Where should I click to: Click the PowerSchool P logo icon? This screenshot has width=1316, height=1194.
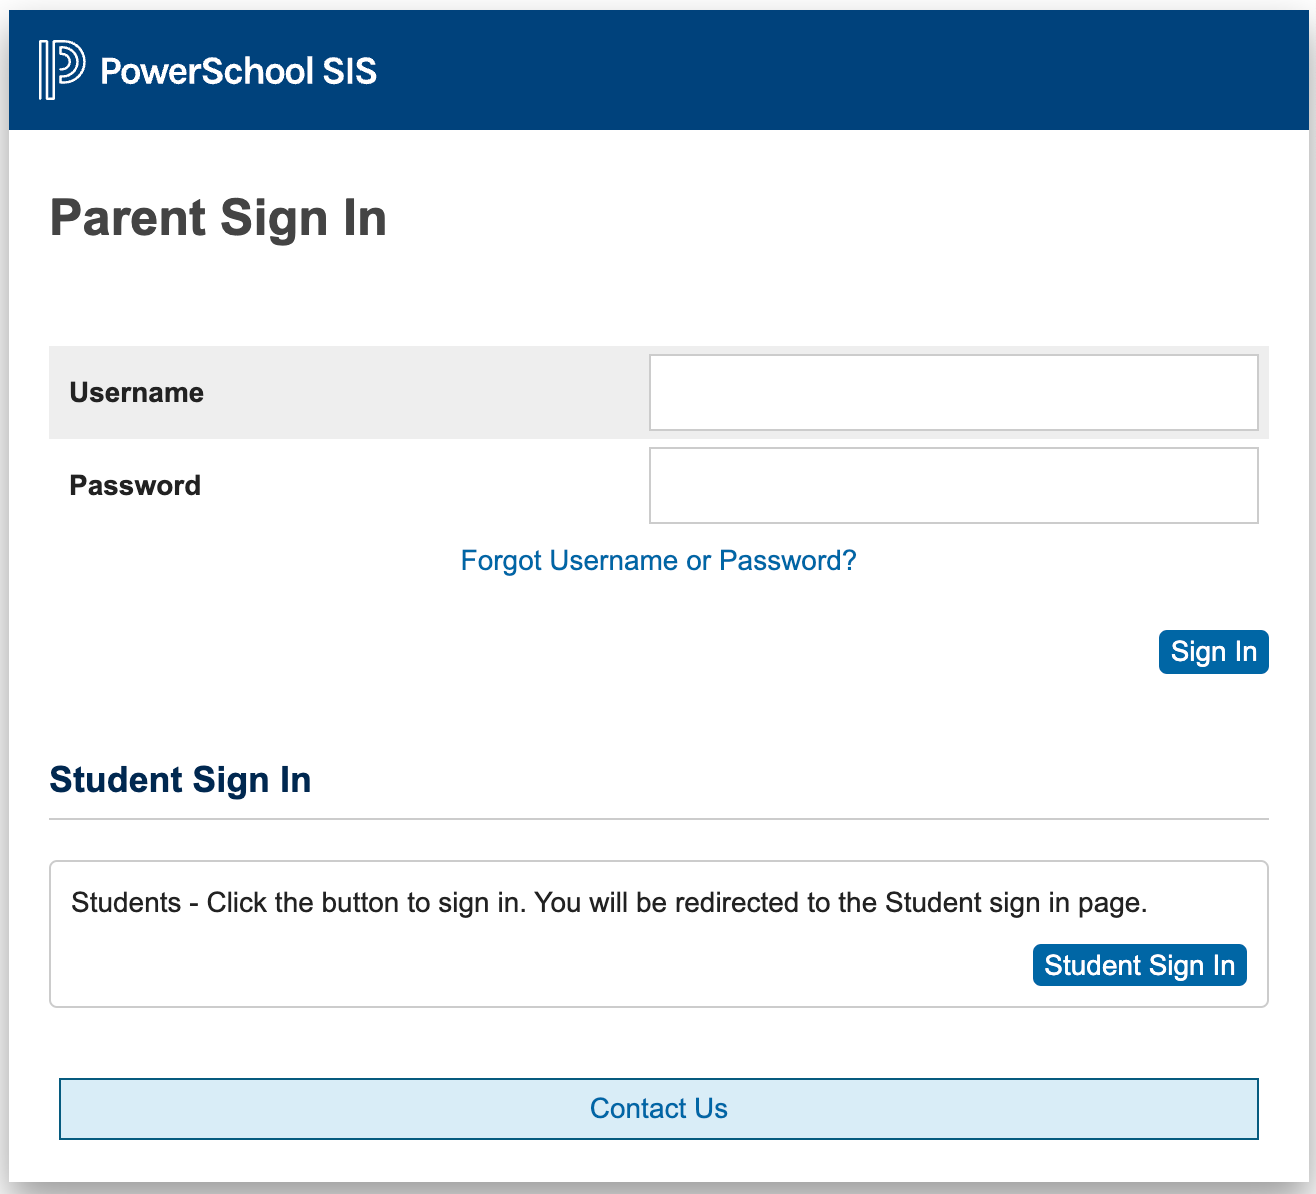coord(61,70)
